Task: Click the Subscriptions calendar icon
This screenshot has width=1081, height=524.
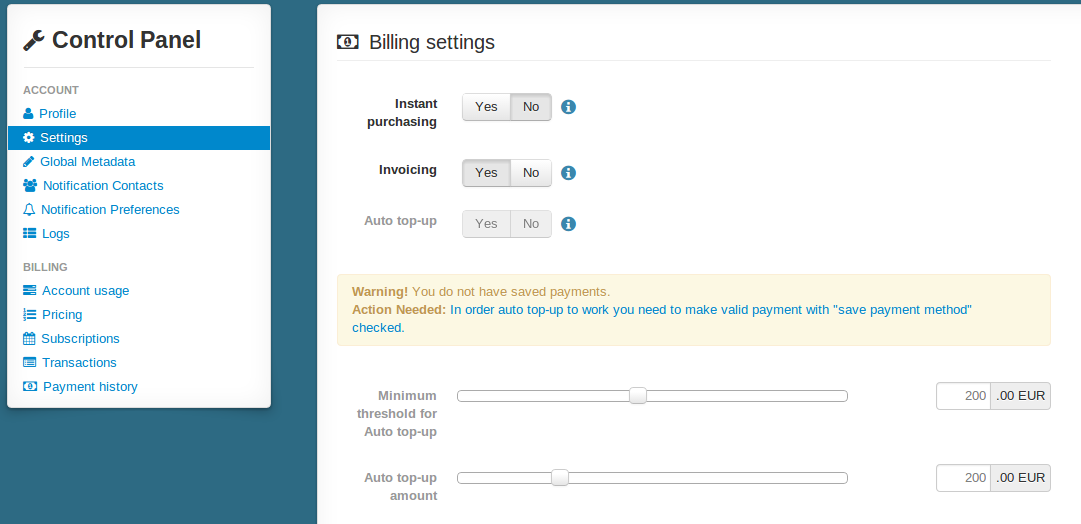Action: pyautogui.click(x=29, y=339)
